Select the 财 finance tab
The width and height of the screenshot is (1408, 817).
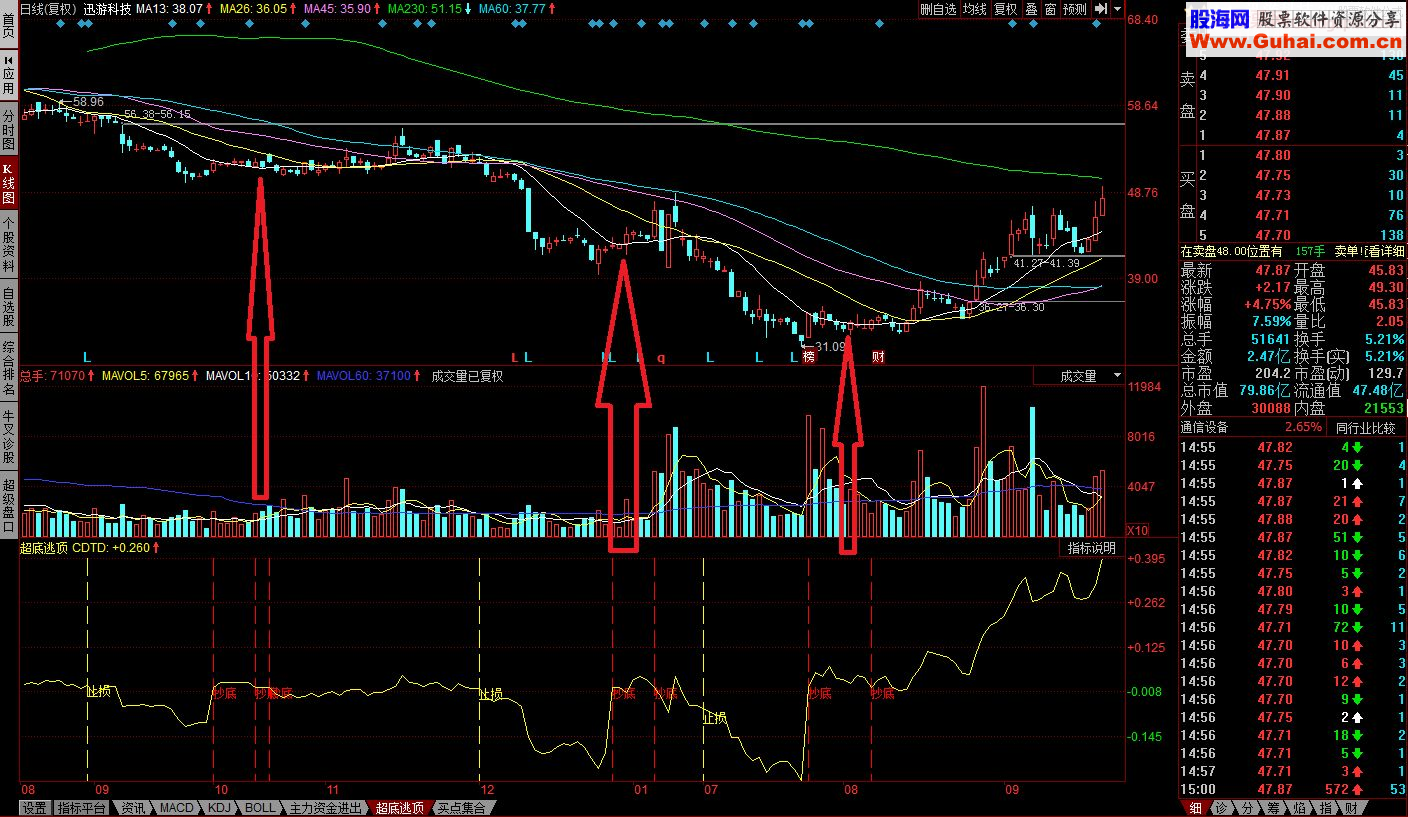(x=1352, y=808)
